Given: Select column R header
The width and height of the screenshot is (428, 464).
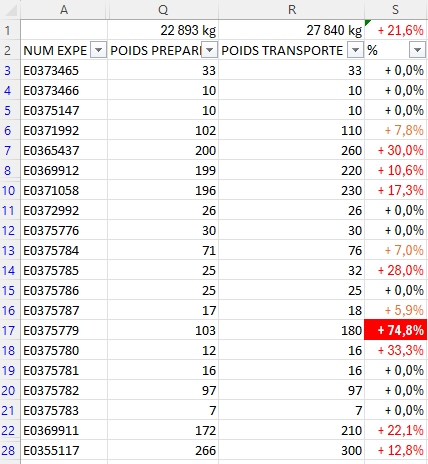Looking at the screenshot, I should [292, 10].
